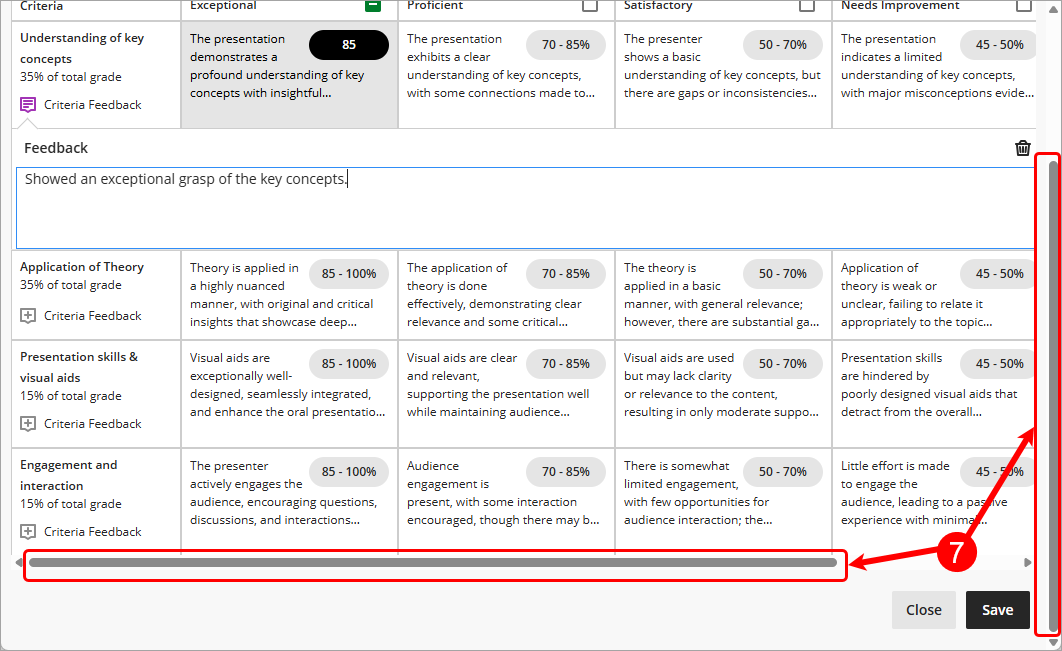This screenshot has width=1062, height=651.
Task: Choose Satisfactory 50 - 70% for Presentation skills
Action: [x=782, y=364]
